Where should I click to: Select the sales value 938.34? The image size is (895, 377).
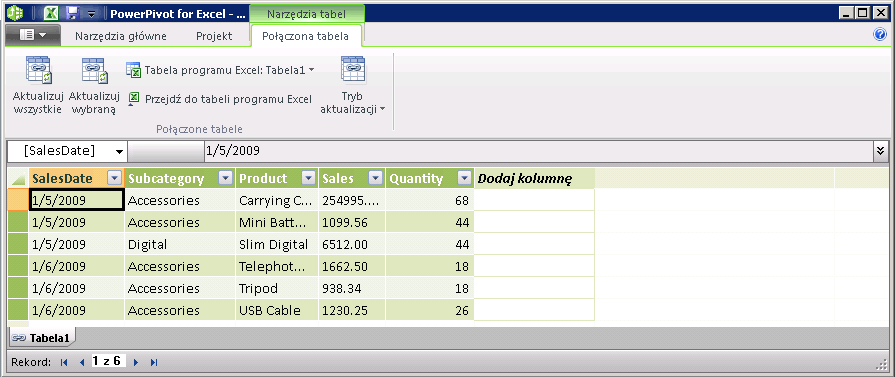(352, 288)
